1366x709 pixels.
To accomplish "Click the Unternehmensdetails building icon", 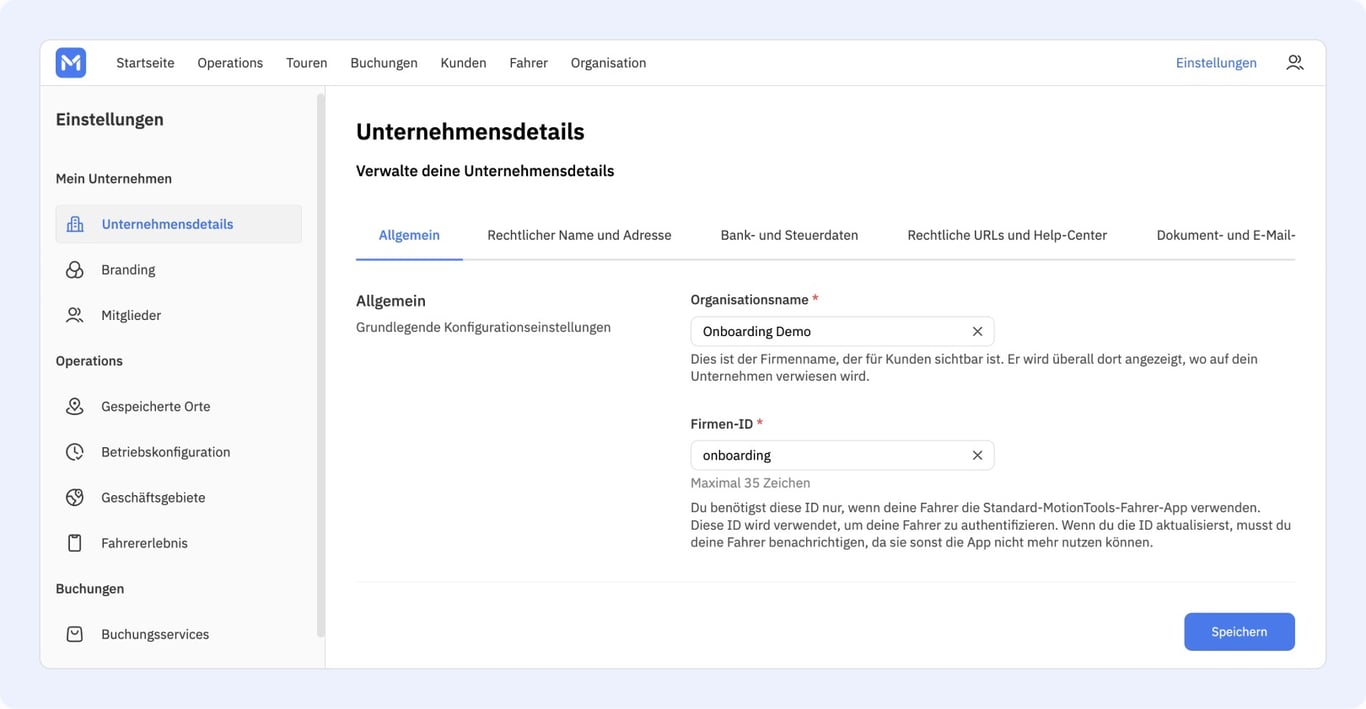I will coord(75,224).
